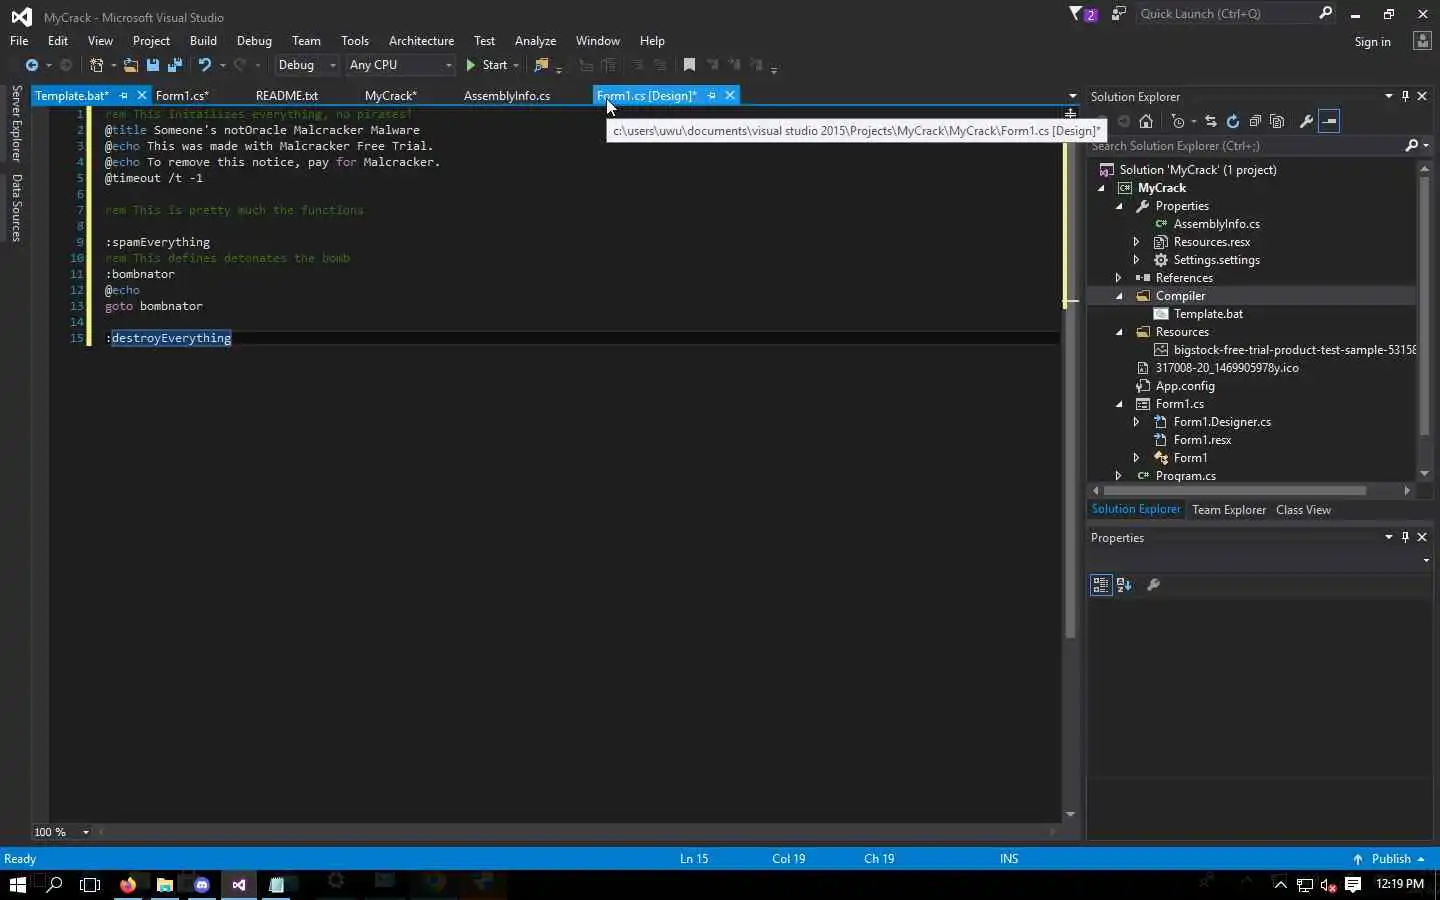Click the Save All toolbar icon
Screen dimensions: 1440x900
[175, 65]
